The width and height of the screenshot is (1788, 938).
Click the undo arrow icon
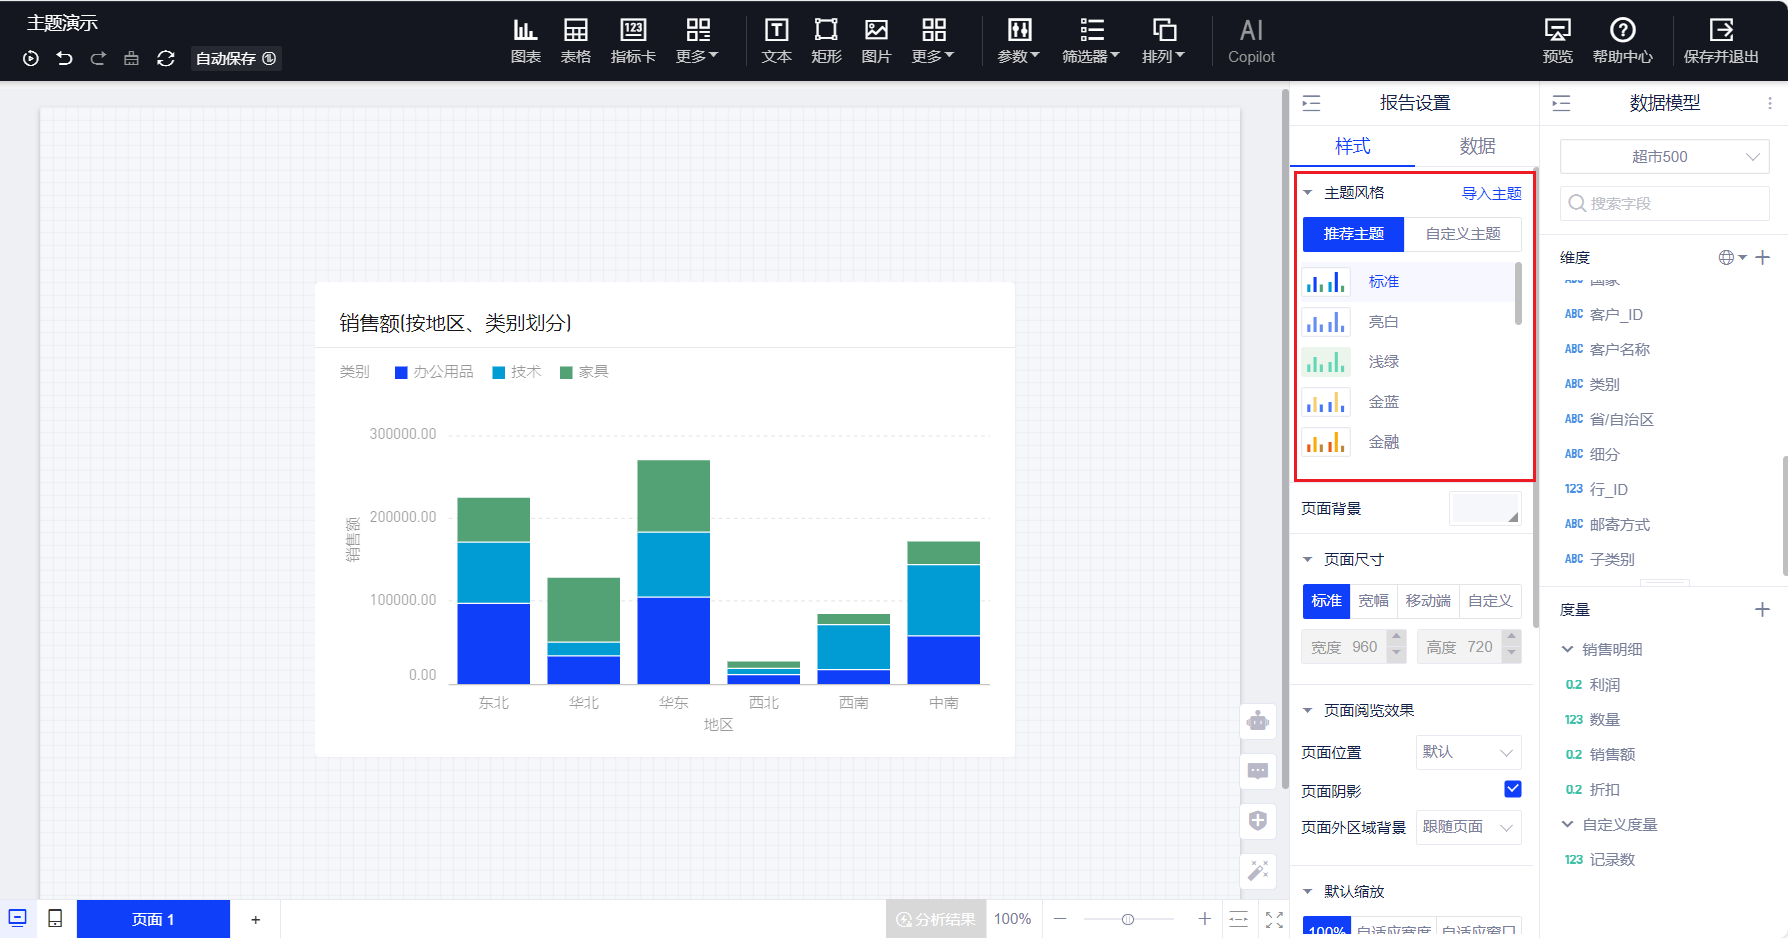pyautogui.click(x=65, y=59)
